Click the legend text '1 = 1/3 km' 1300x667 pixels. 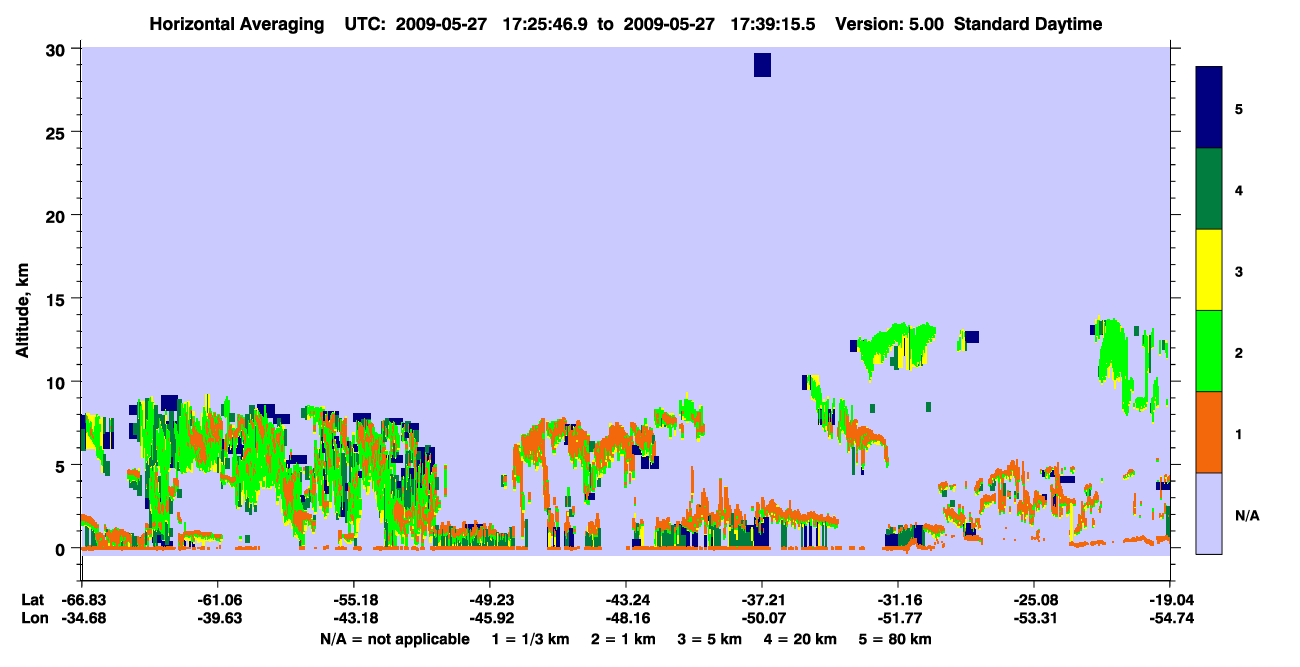click(529, 639)
